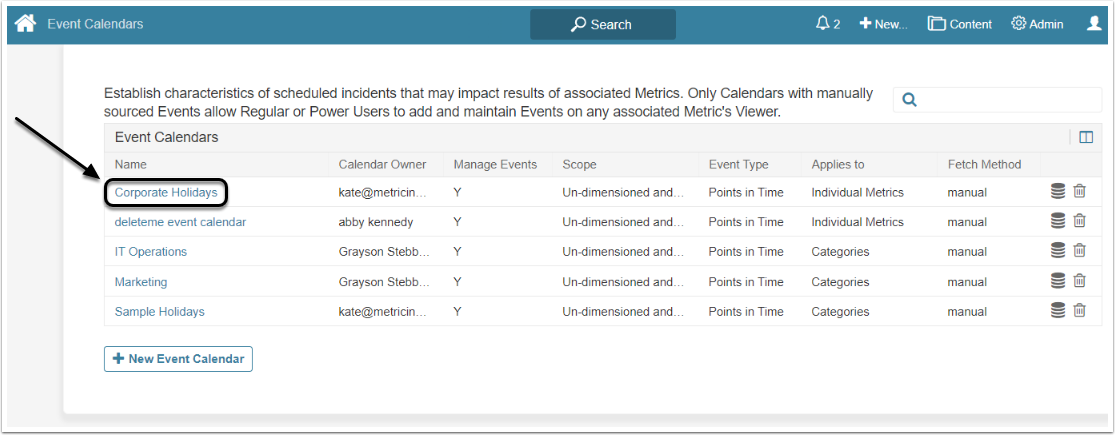Click the database icon for Corporate Holidays
Image resolution: width=1115 pixels, height=435 pixels.
pyautogui.click(x=1058, y=191)
